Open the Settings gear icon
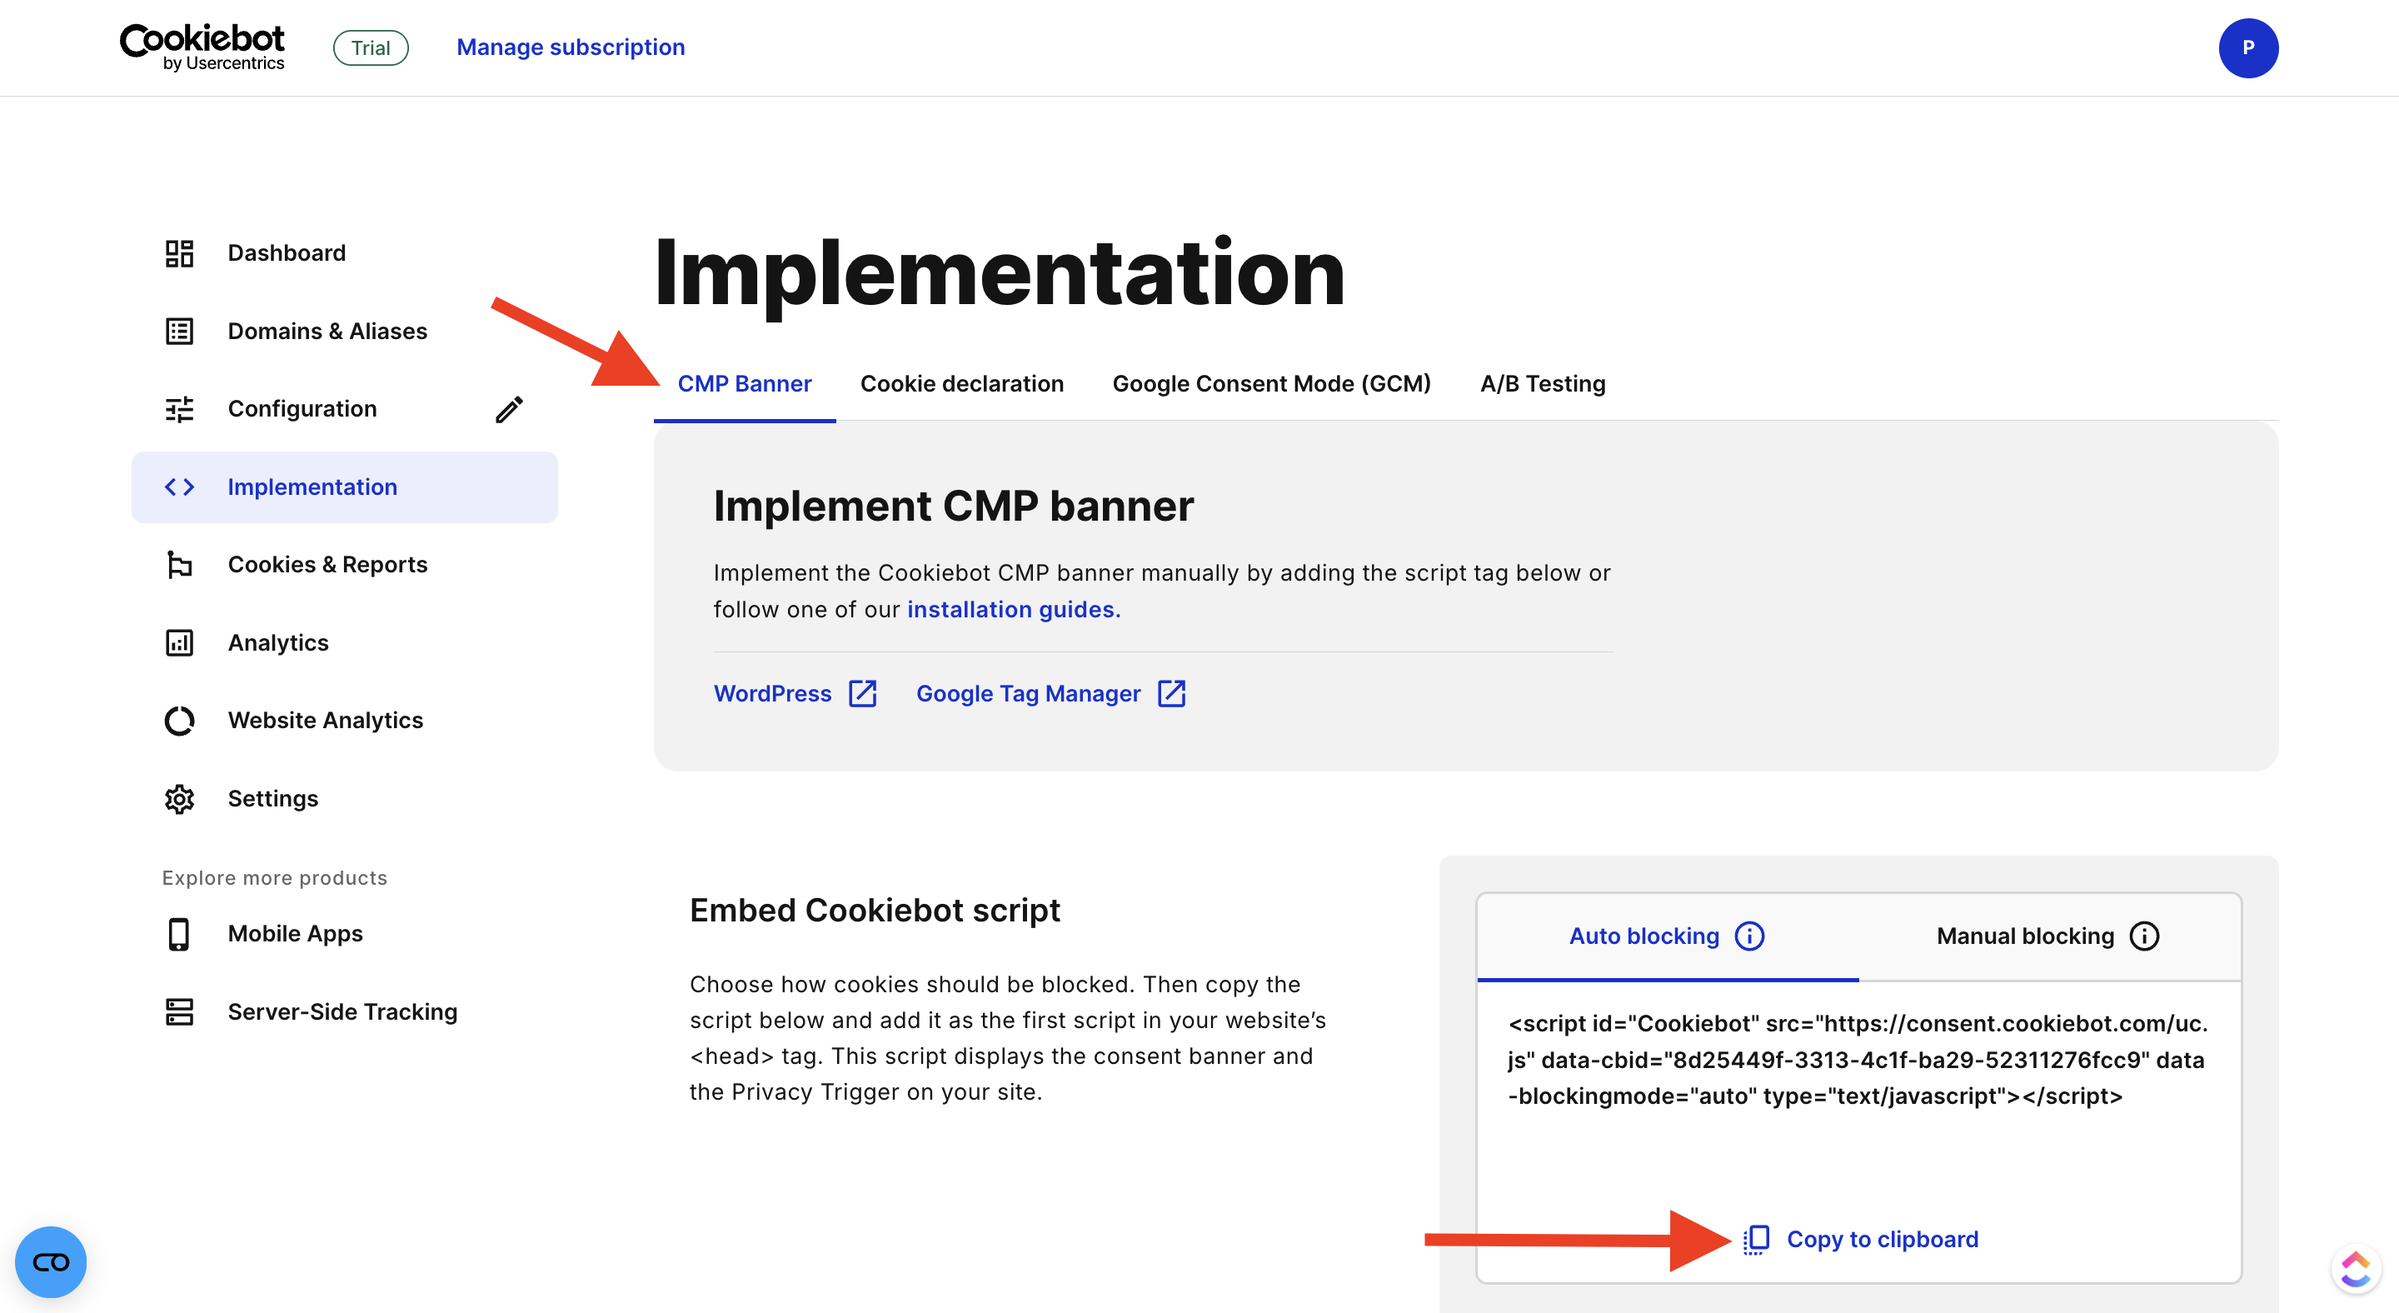Screen dimensions: 2399x1313 coord(179,799)
